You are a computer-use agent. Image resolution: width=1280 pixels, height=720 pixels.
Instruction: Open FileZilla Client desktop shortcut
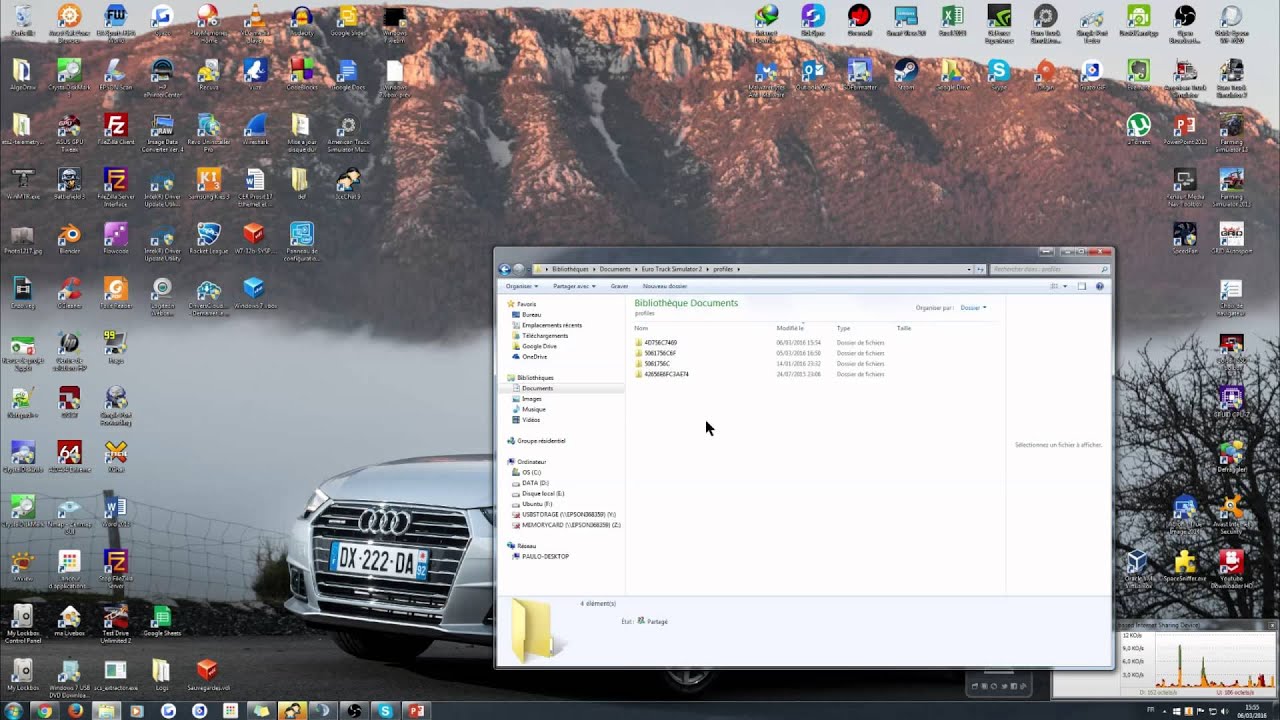pos(116,130)
